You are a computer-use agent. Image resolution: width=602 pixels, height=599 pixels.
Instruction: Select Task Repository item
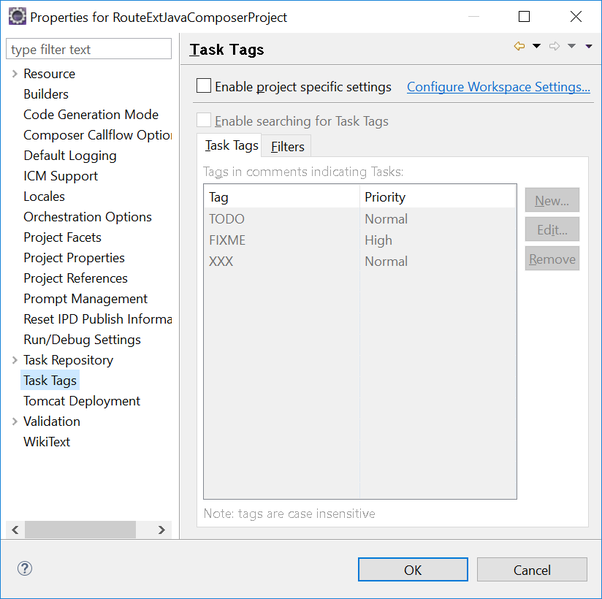tap(68, 360)
